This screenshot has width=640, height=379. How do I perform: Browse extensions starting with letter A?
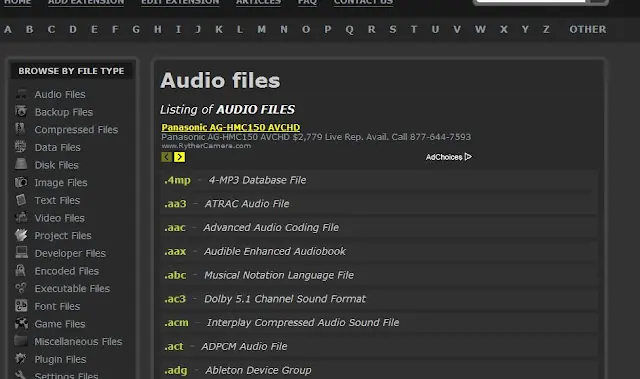click(x=8, y=29)
